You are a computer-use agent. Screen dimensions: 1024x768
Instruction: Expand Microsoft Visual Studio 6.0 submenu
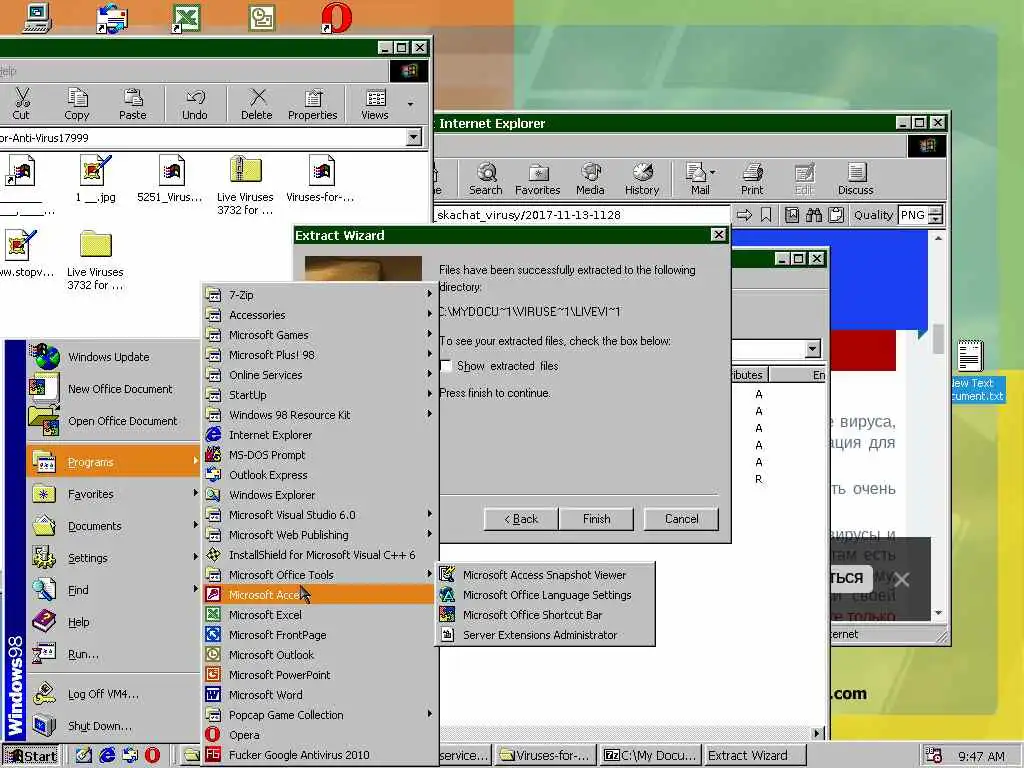click(319, 515)
